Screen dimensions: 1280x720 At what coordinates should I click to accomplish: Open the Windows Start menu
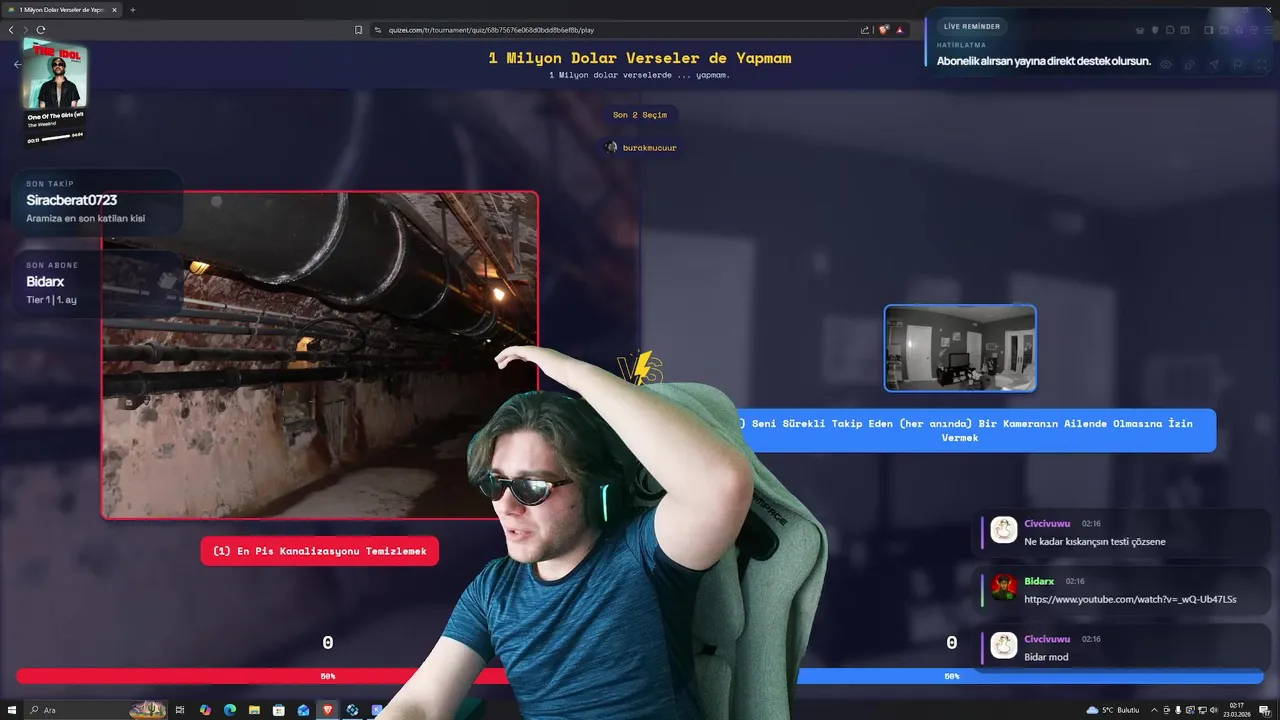12,710
